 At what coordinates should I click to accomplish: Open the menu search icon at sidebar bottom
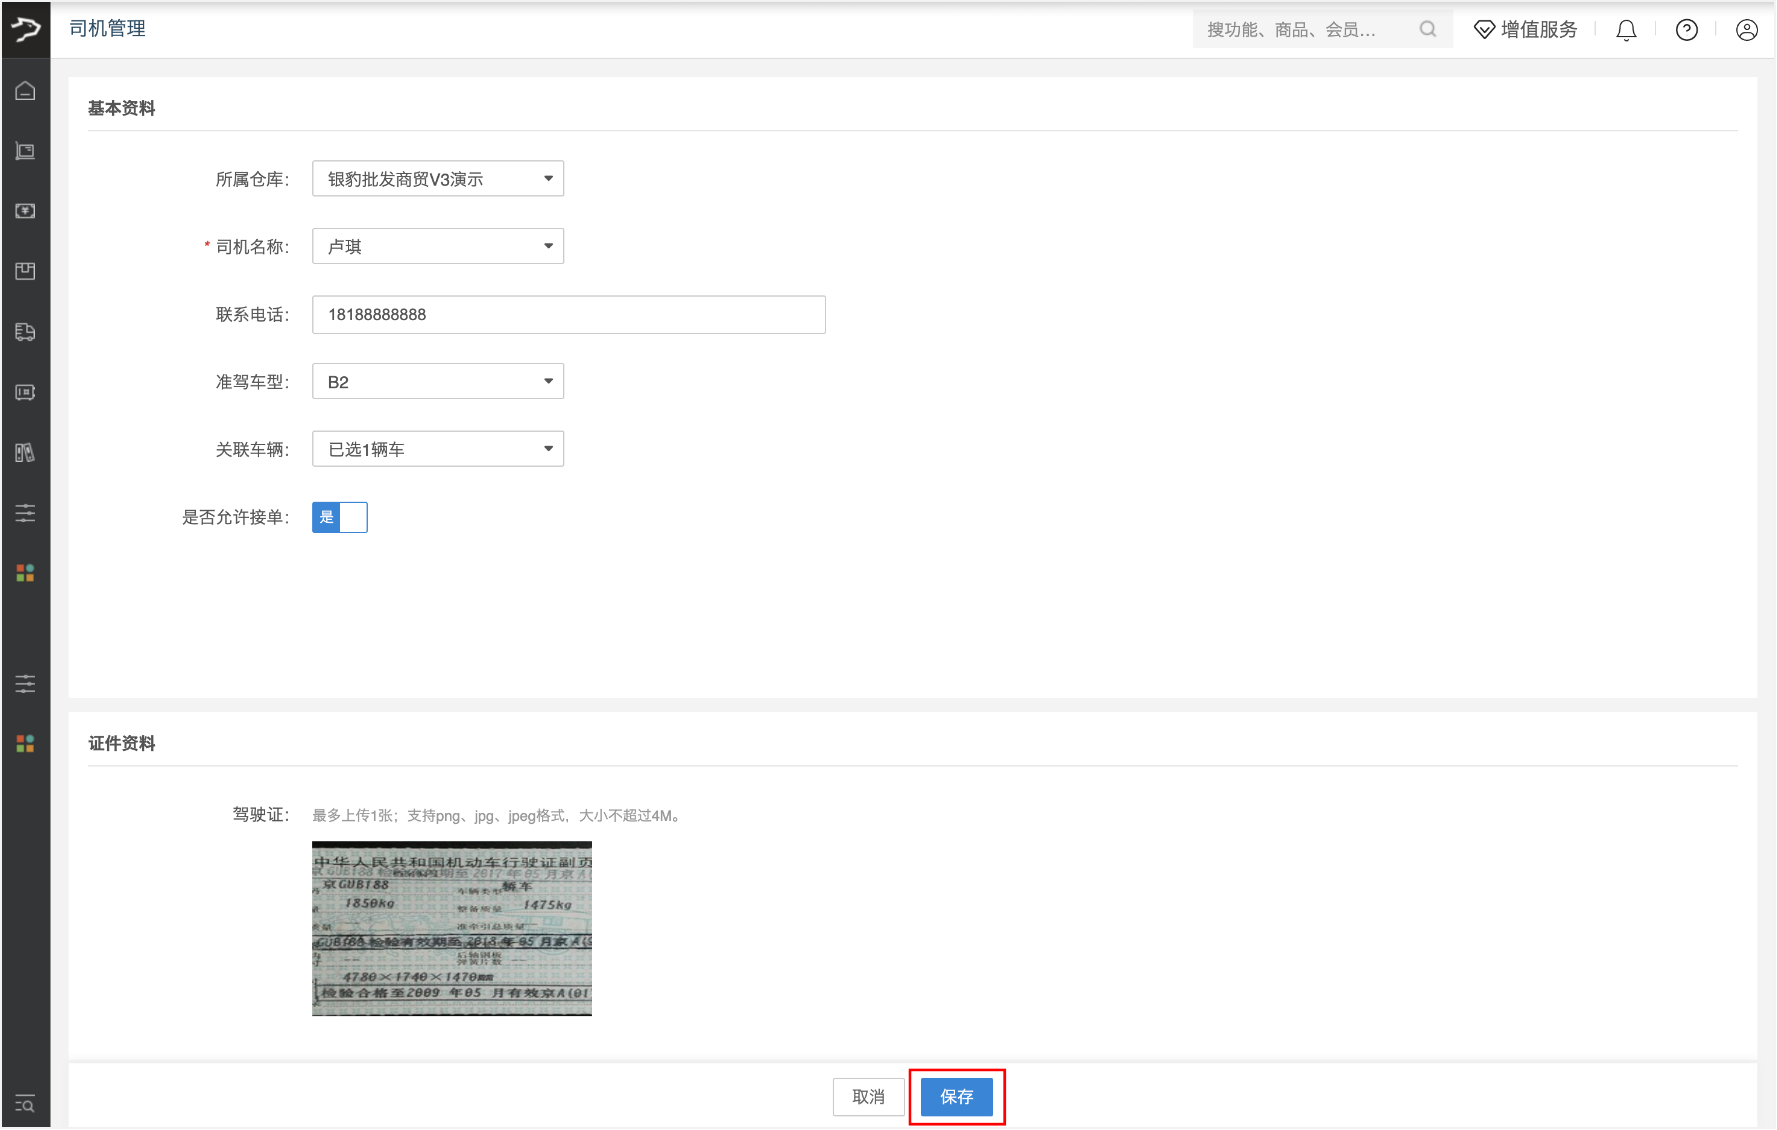25,1104
